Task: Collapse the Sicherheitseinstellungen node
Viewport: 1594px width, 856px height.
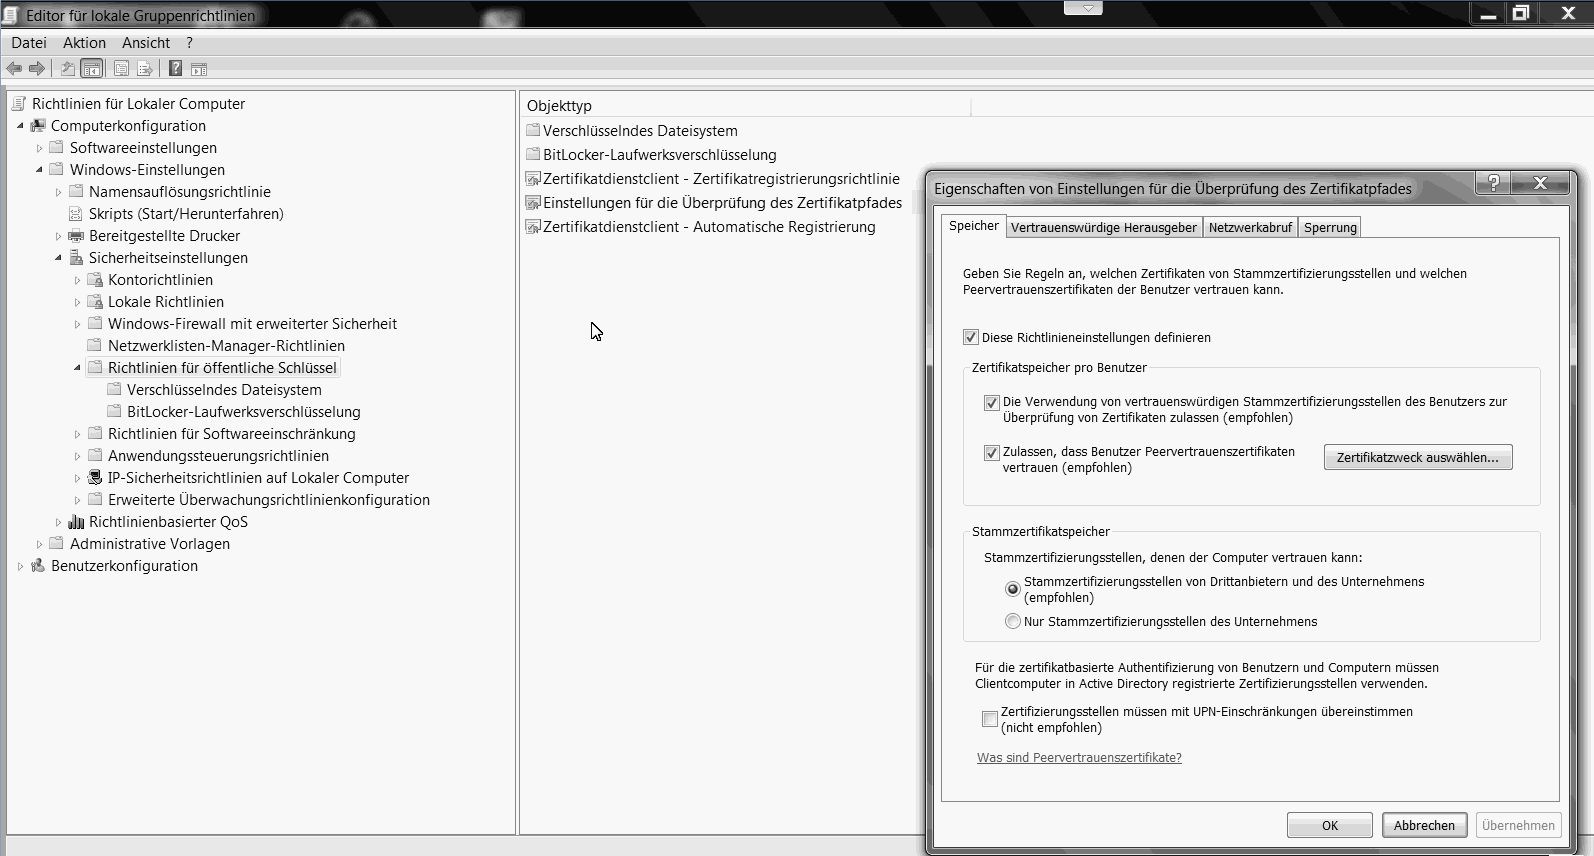Action: [x=58, y=258]
